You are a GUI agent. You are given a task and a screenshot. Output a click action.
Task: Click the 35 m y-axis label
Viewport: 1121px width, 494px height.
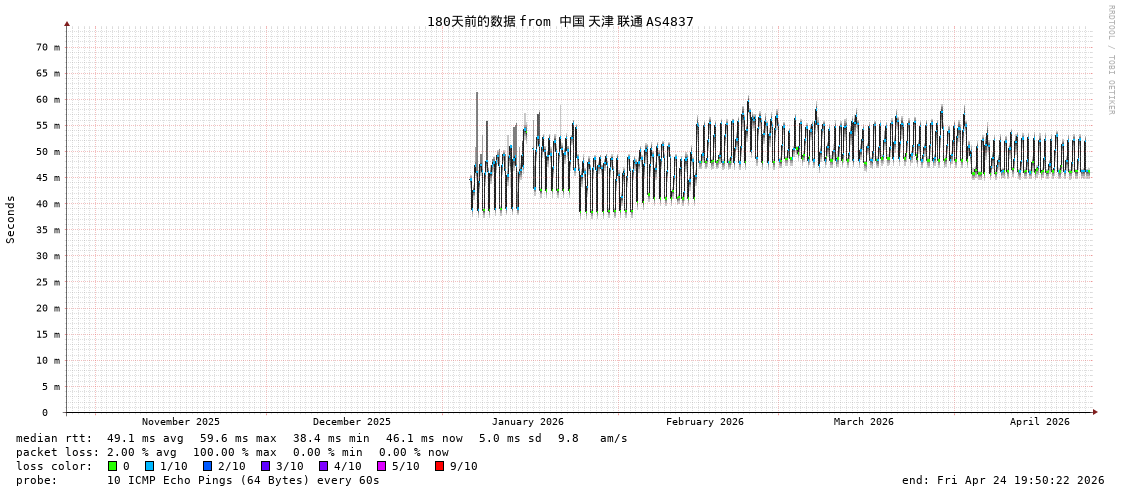(x=48, y=230)
